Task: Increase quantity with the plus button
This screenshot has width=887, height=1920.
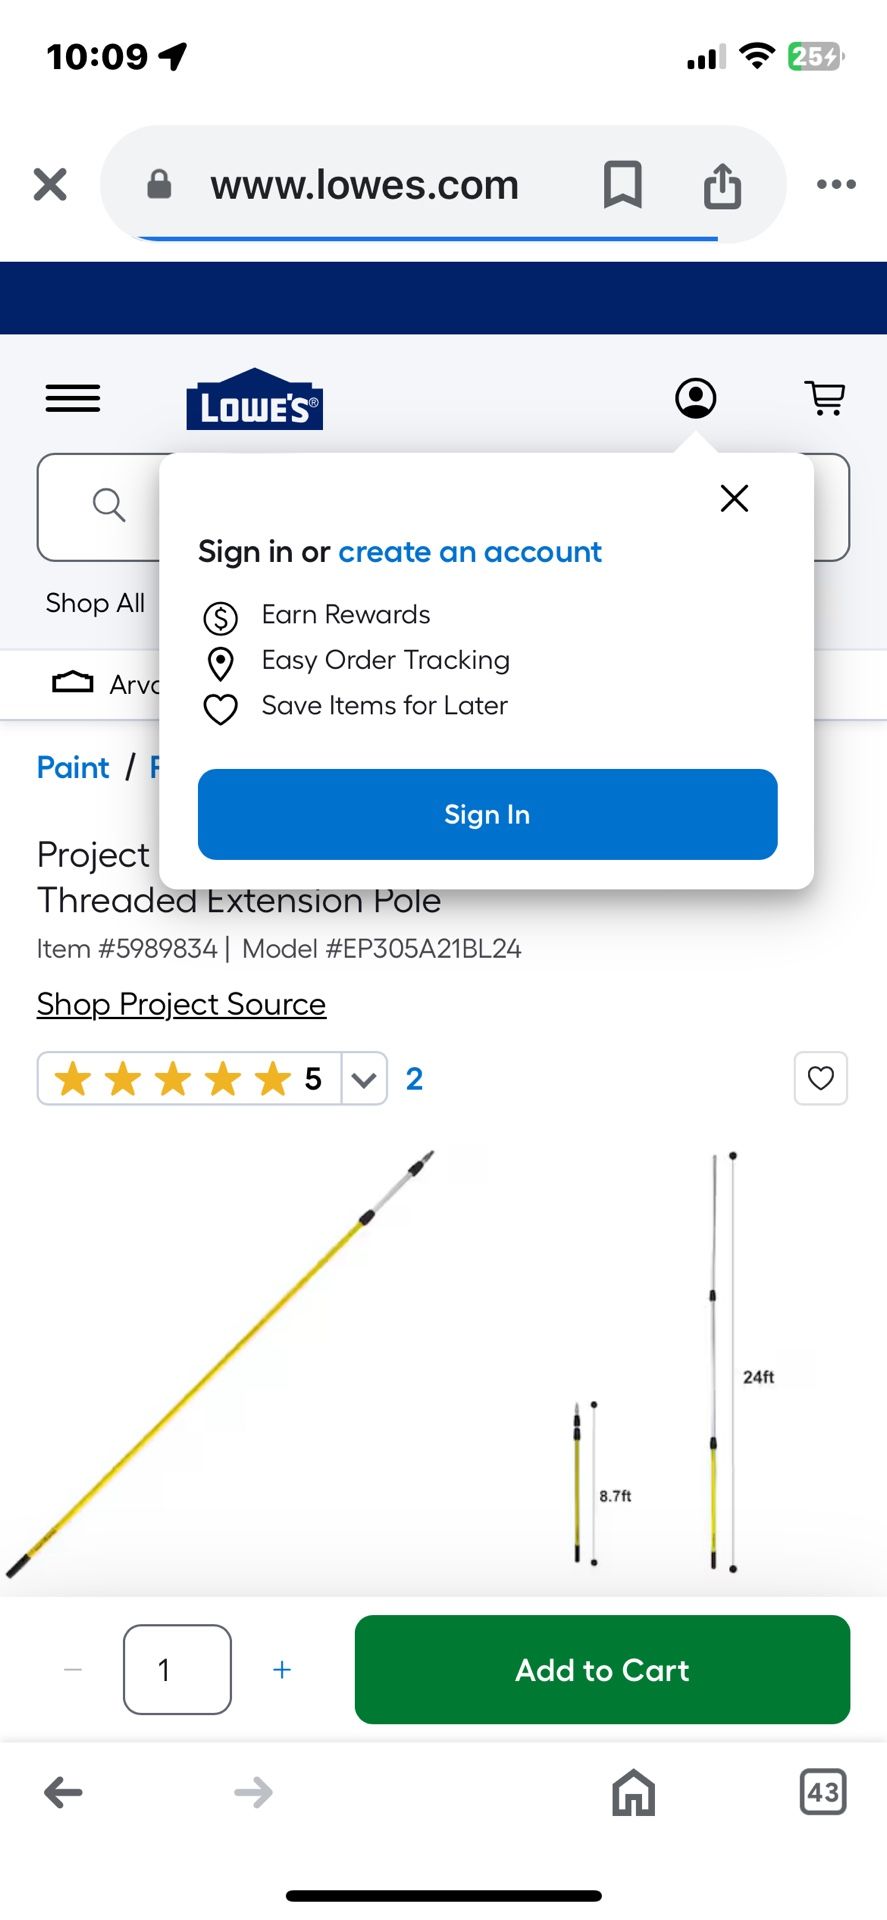Action: click(282, 1669)
